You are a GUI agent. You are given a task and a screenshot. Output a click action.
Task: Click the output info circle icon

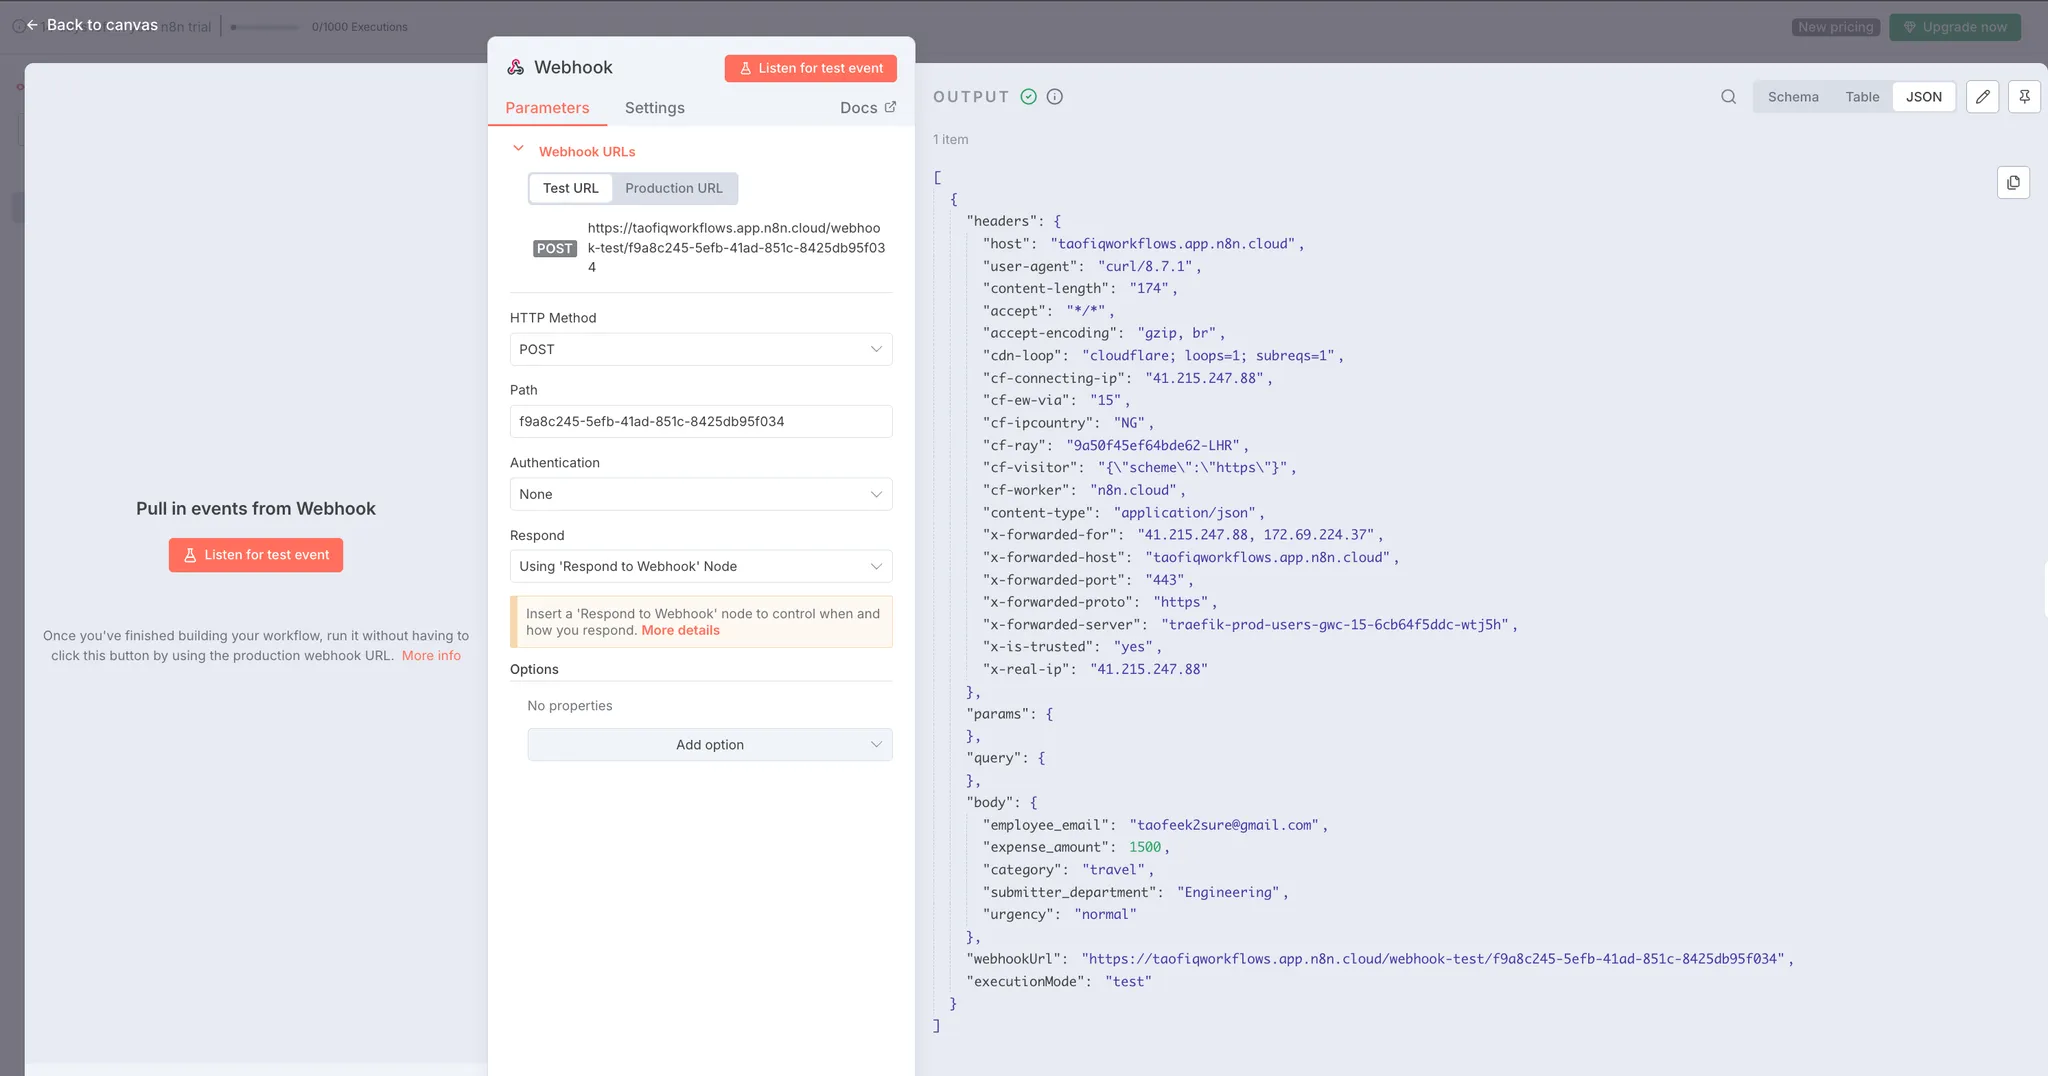pyautogui.click(x=1055, y=97)
